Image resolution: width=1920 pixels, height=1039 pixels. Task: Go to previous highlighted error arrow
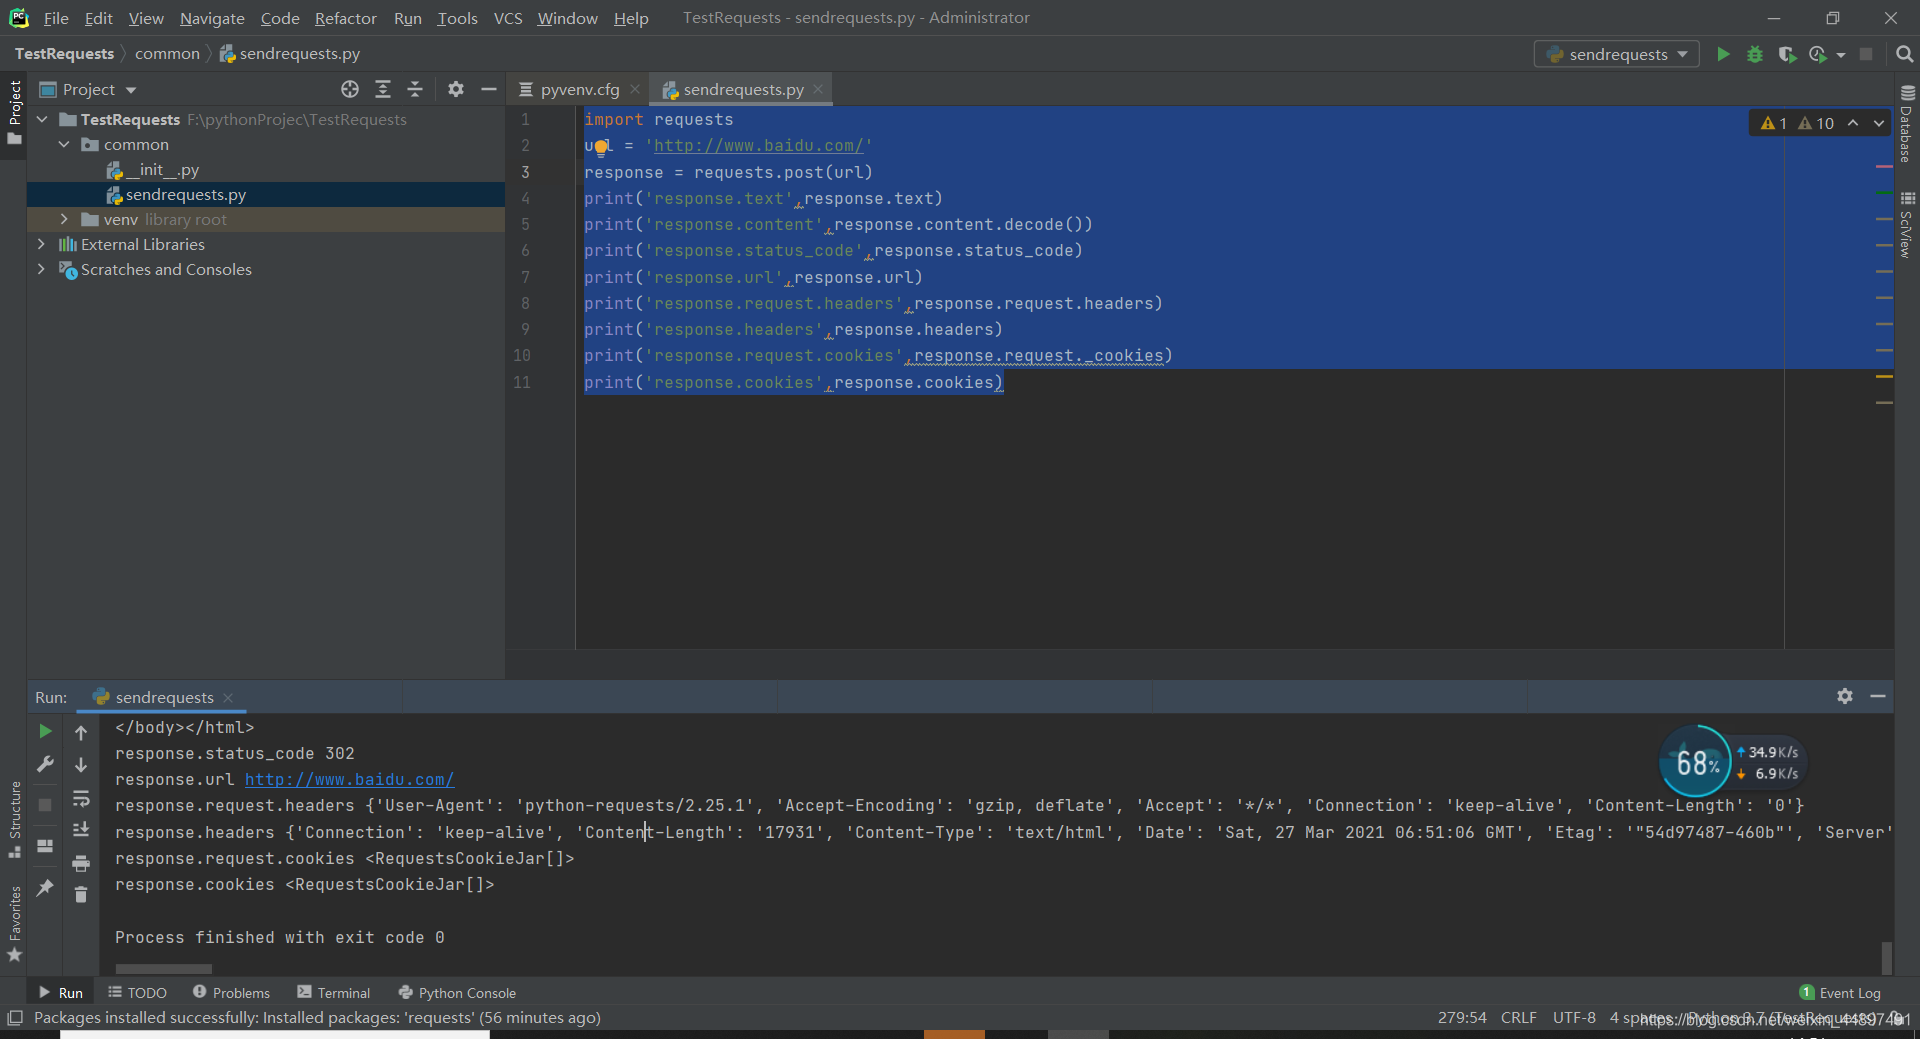1853,123
